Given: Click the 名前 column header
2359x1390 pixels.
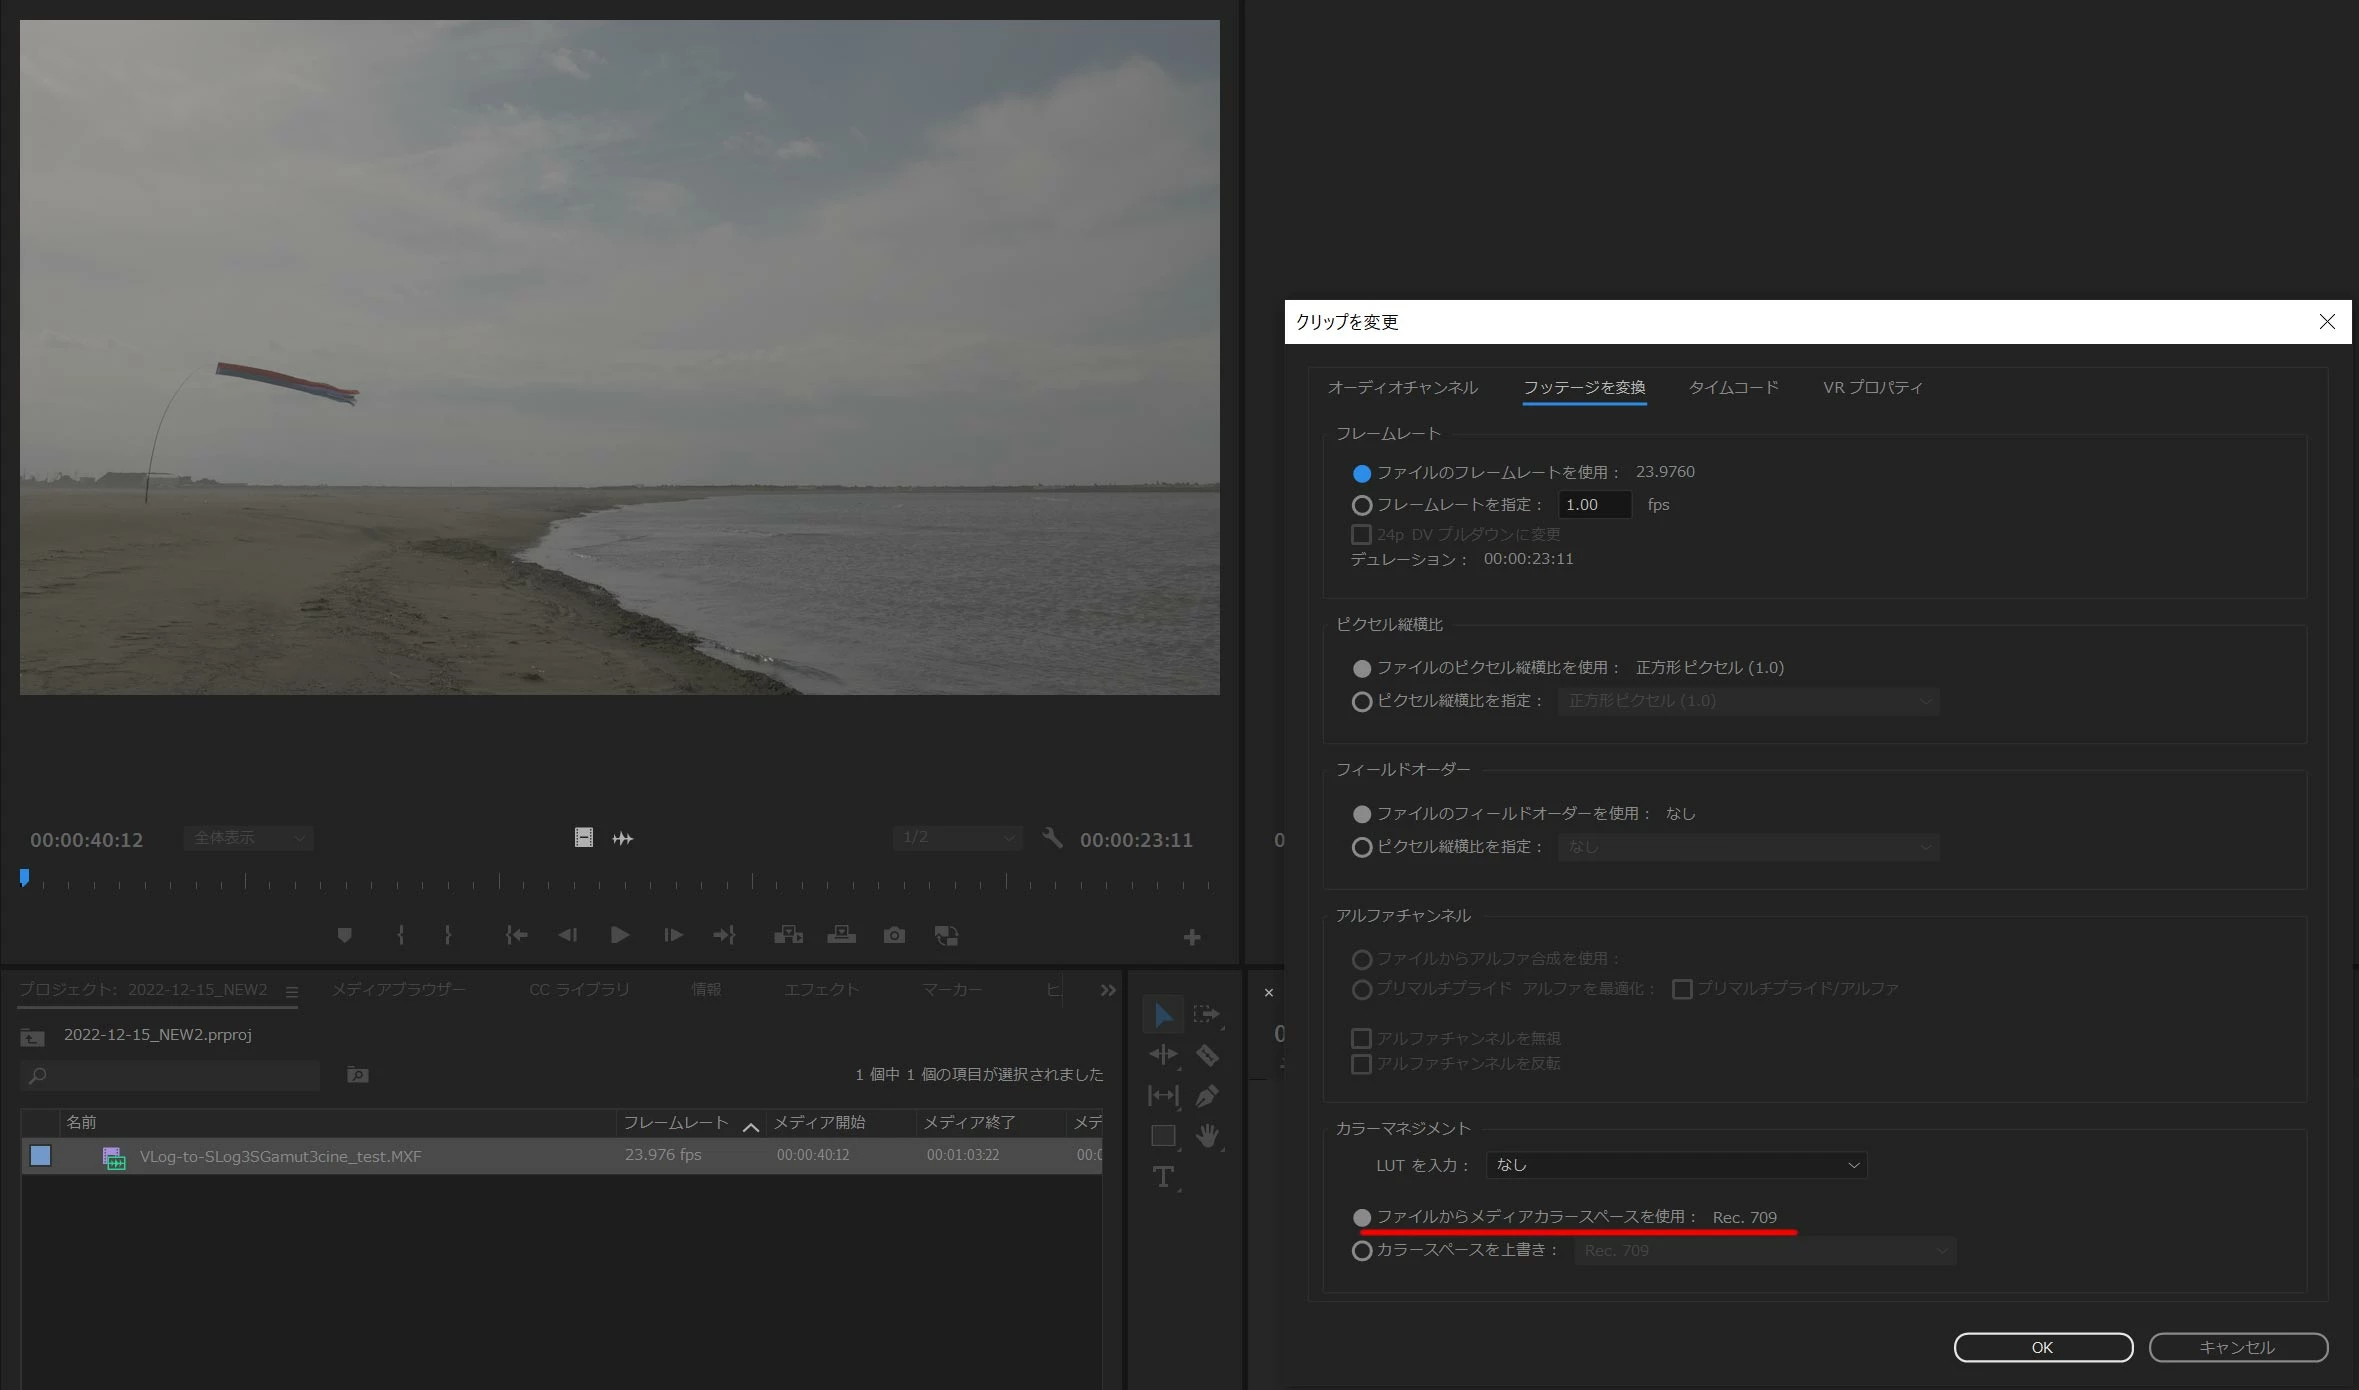Looking at the screenshot, I should [338, 1123].
